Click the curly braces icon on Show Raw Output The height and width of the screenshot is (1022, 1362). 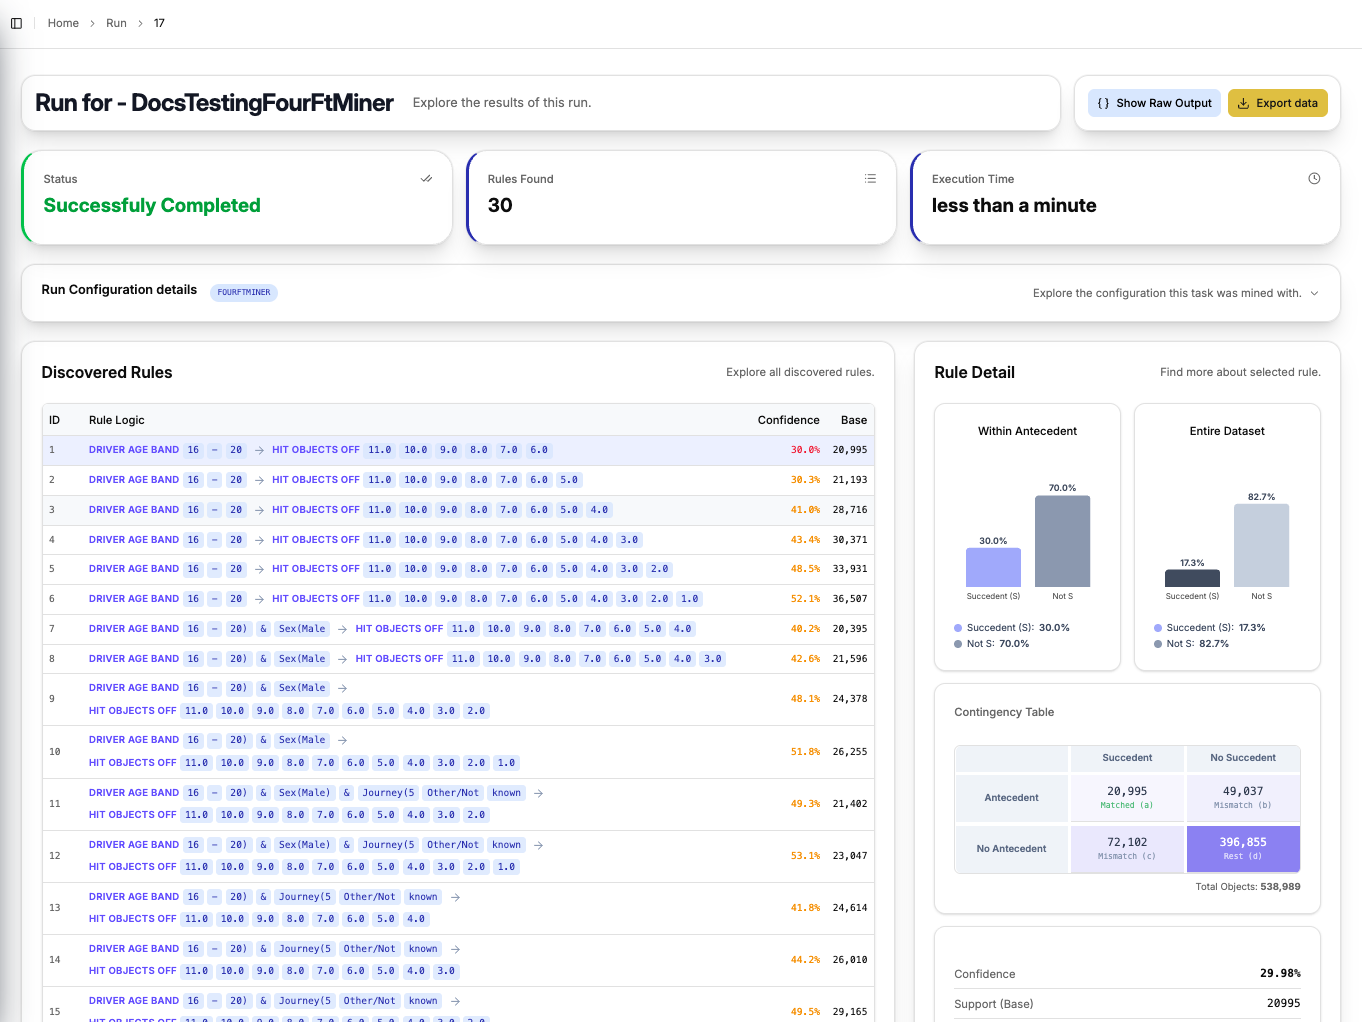tap(1103, 103)
